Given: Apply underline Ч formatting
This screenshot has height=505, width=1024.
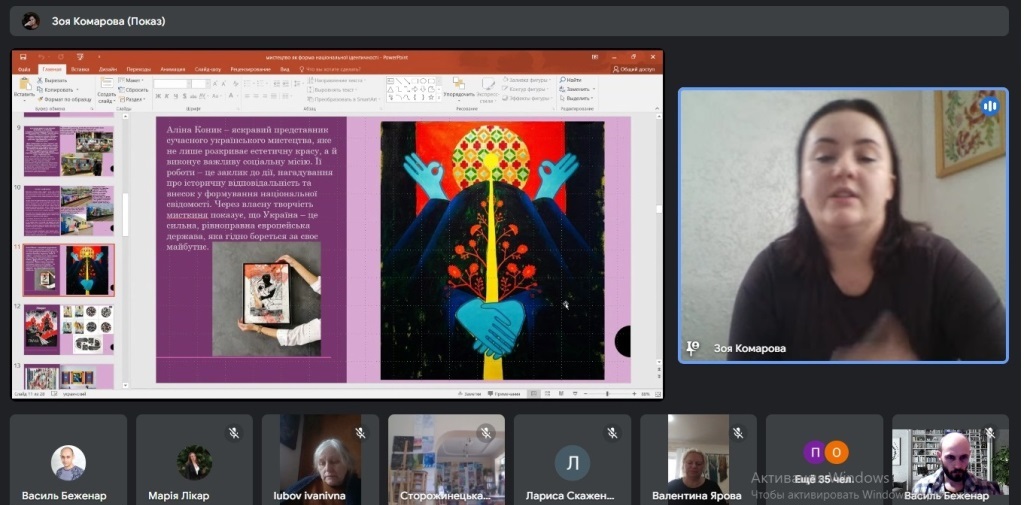Looking at the screenshot, I should (176, 96).
